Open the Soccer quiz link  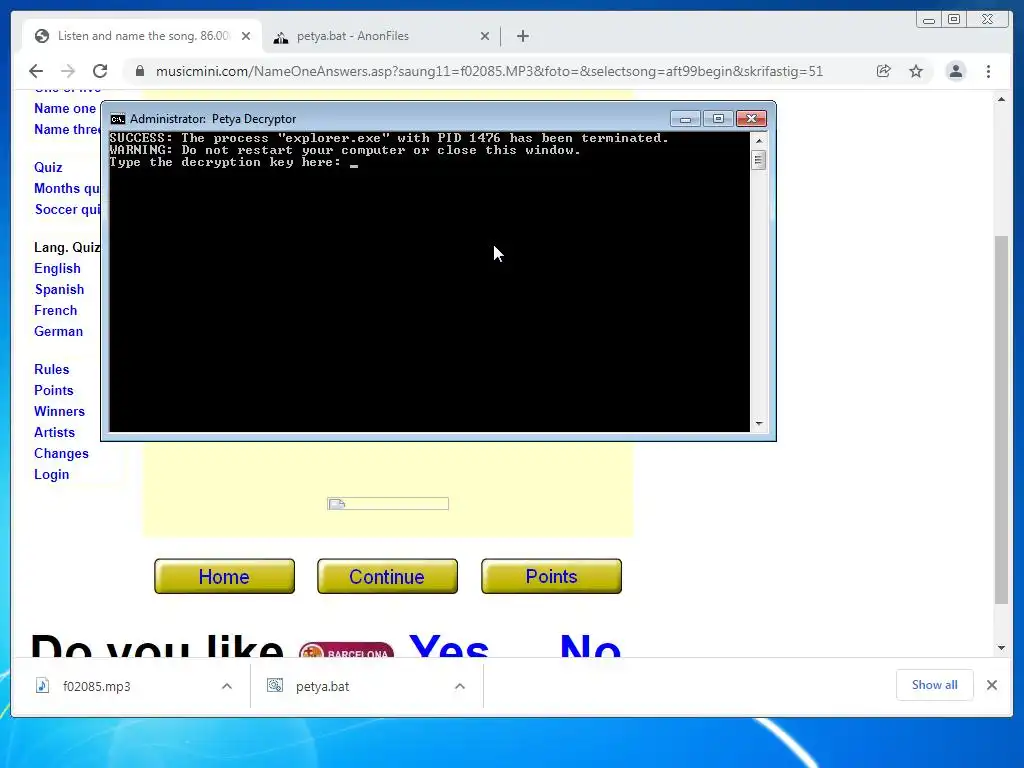pyautogui.click(x=67, y=209)
